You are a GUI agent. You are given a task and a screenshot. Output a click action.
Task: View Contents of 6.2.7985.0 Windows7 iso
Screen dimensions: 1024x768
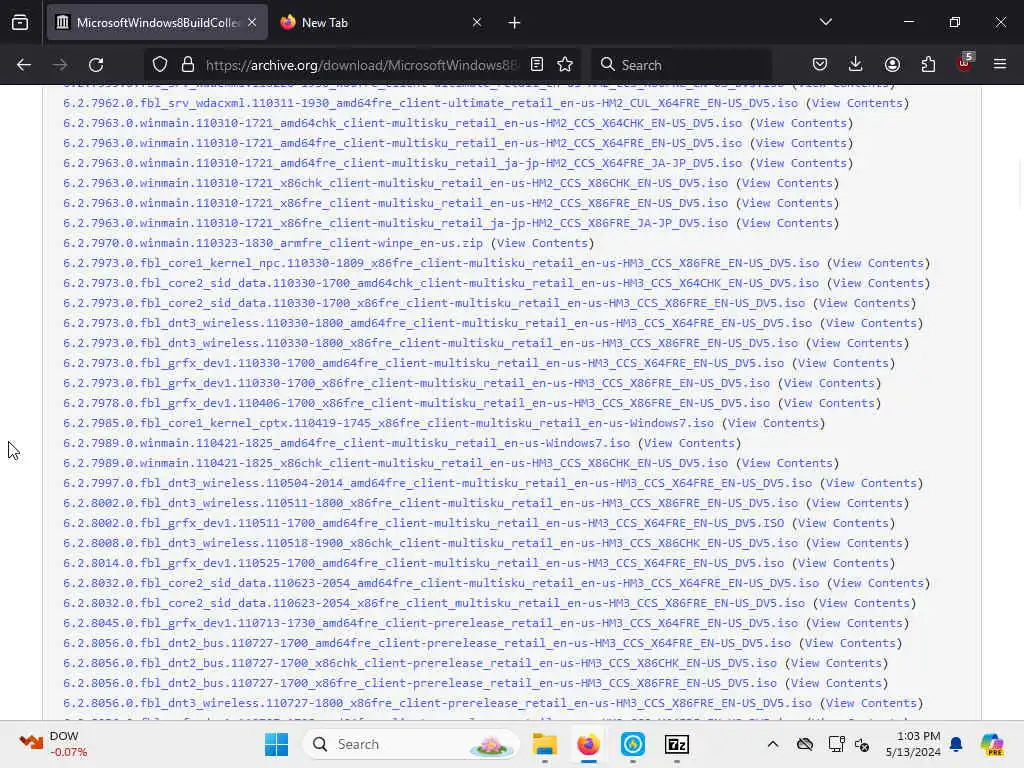point(773,423)
